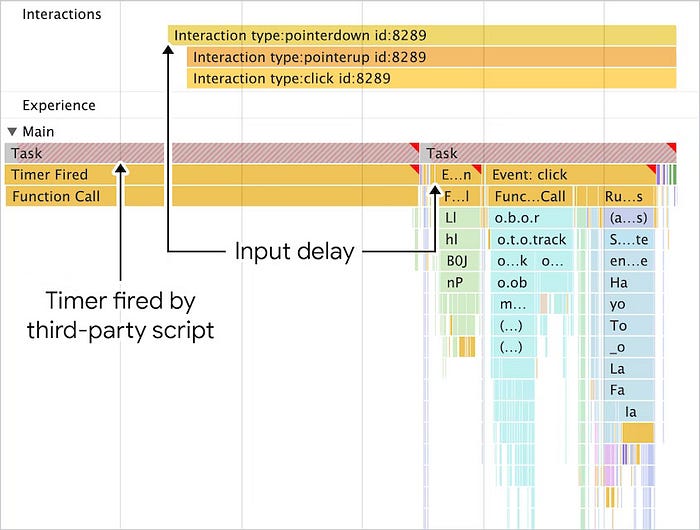Click the red long-task warning corner on the first Task

(x=415, y=146)
